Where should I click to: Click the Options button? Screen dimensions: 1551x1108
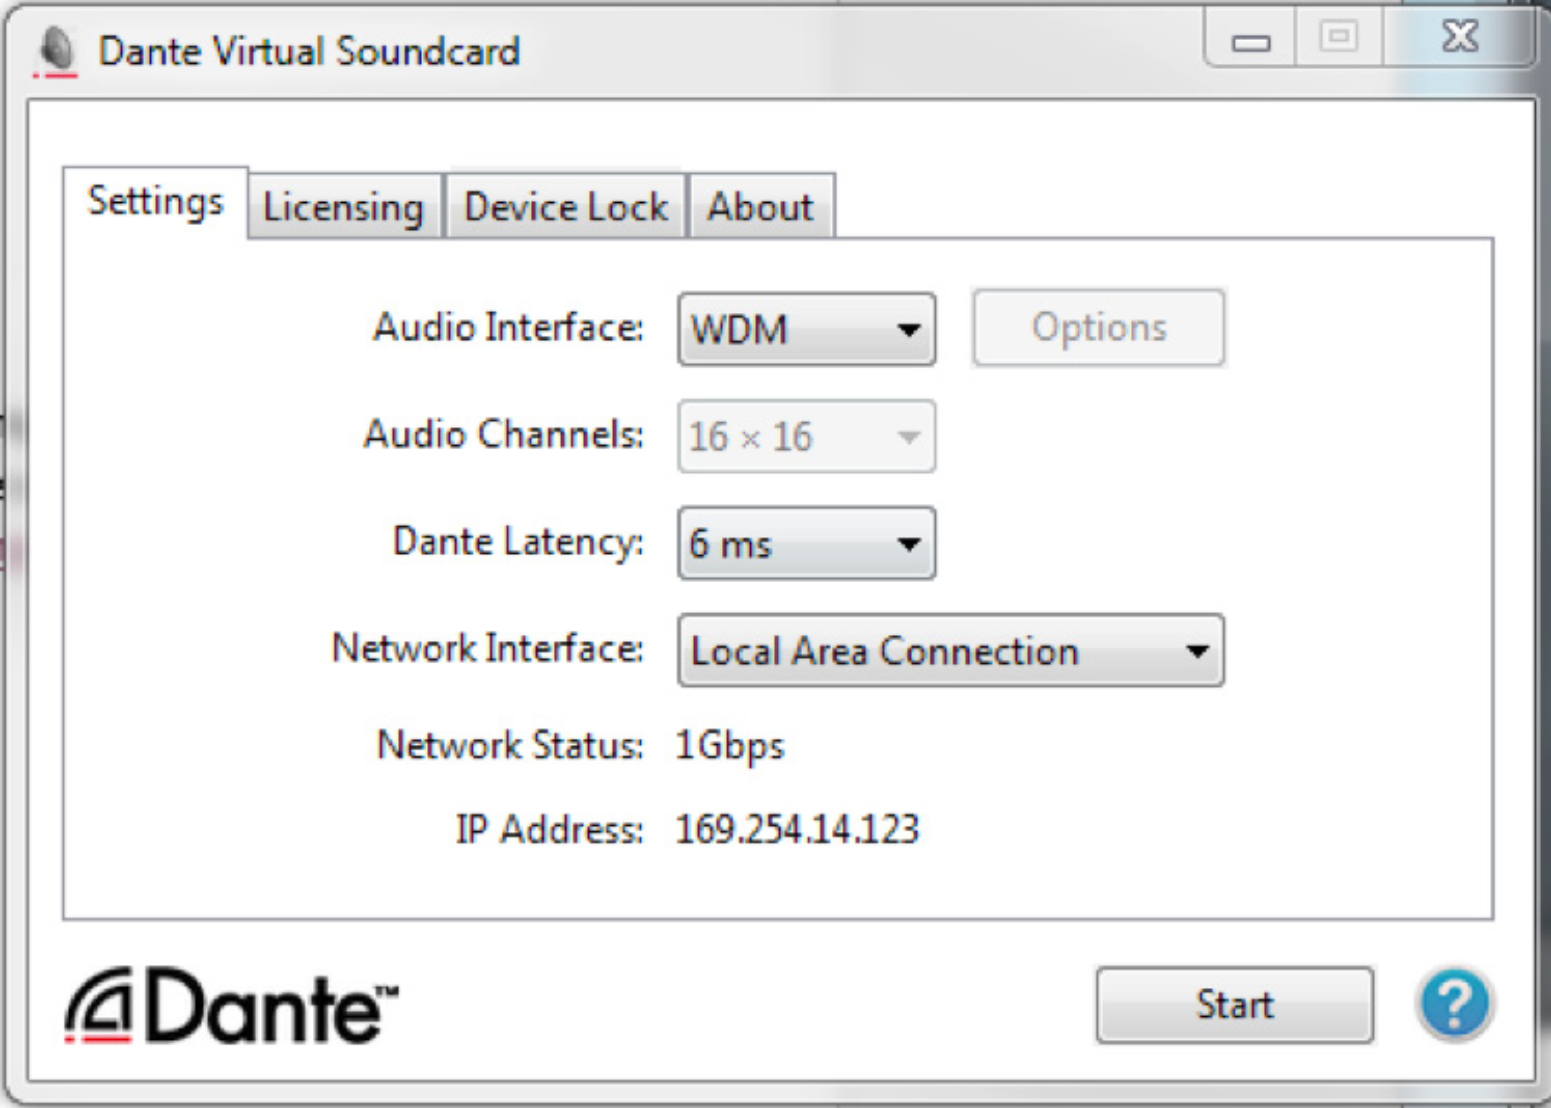point(1098,328)
